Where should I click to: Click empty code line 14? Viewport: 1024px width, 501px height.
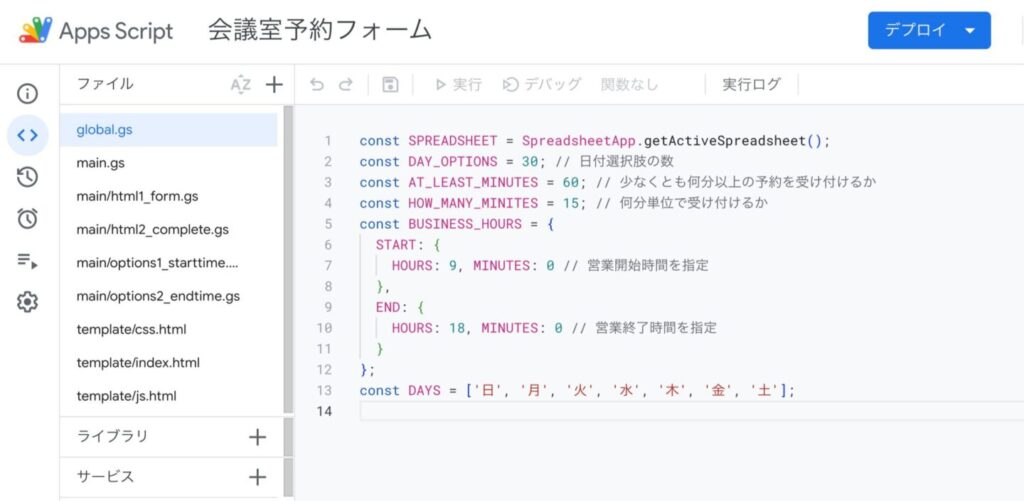click(x=691, y=411)
